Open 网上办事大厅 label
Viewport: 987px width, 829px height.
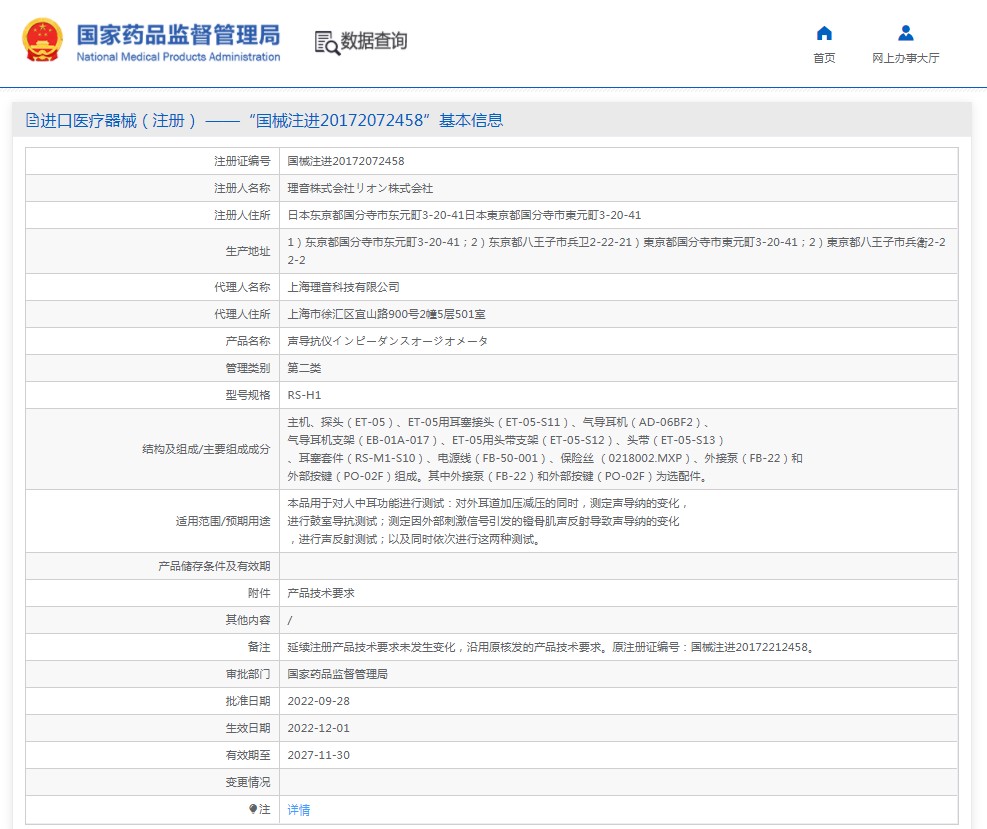(x=905, y=58)
